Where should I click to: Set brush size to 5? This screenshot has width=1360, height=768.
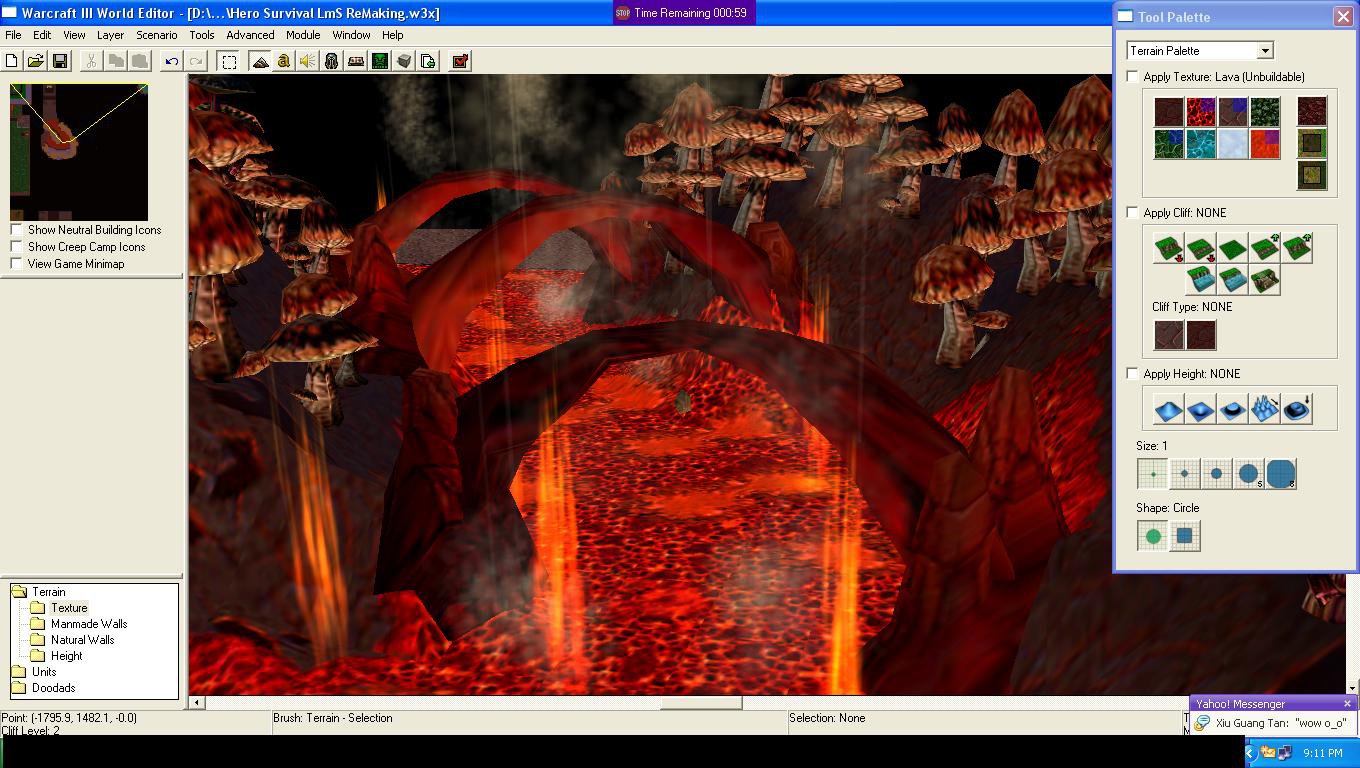[x=1248, y=474]
